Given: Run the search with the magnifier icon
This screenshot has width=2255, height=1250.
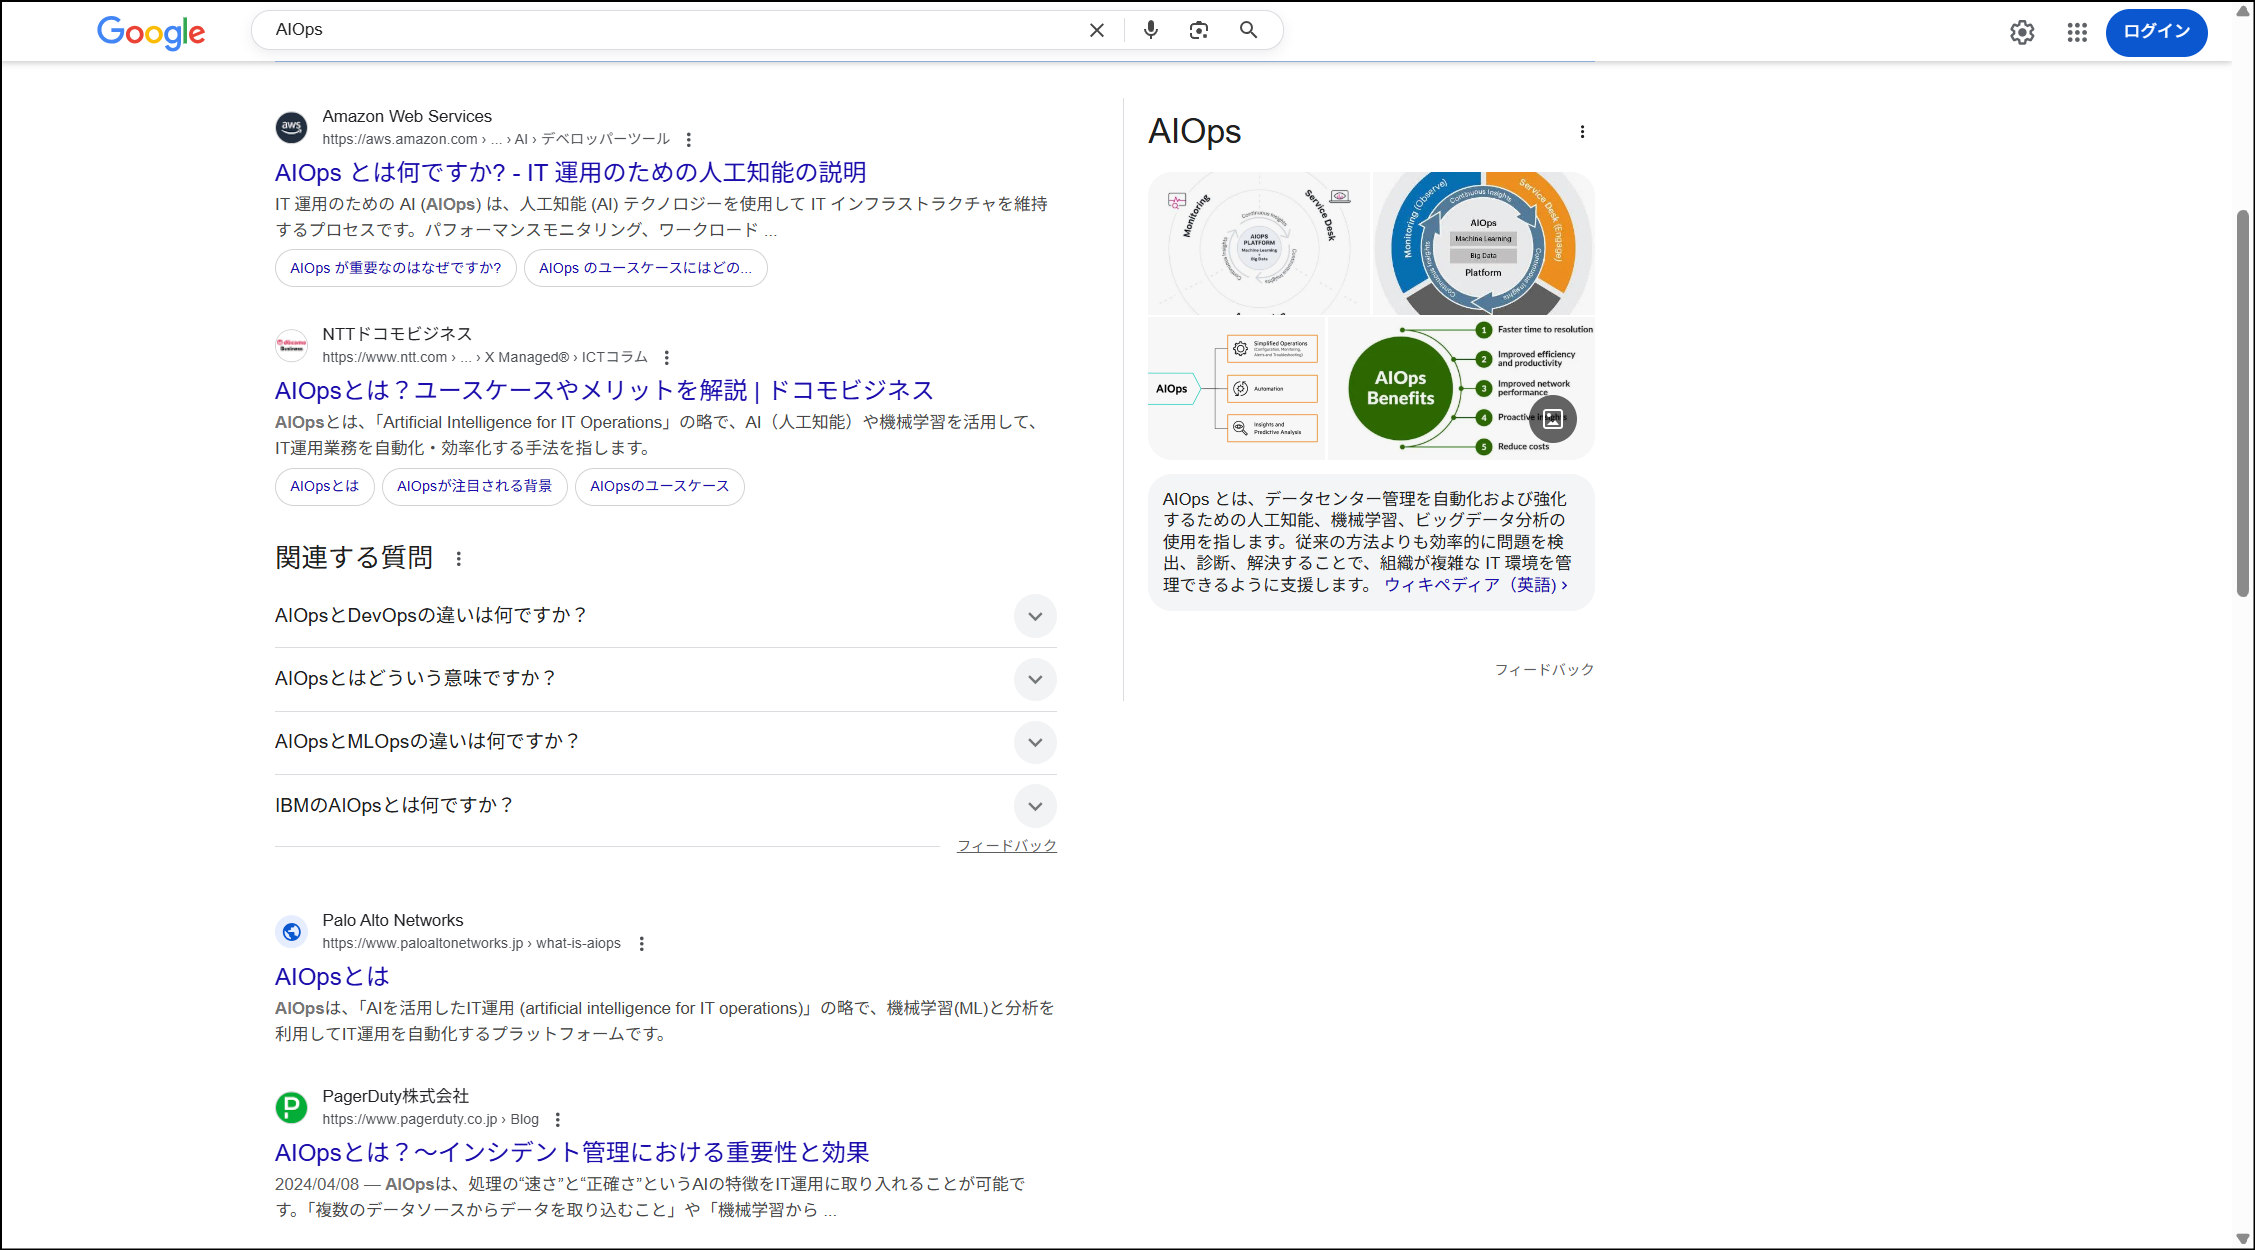Looking at the screenshot, I should point(1247,30).
